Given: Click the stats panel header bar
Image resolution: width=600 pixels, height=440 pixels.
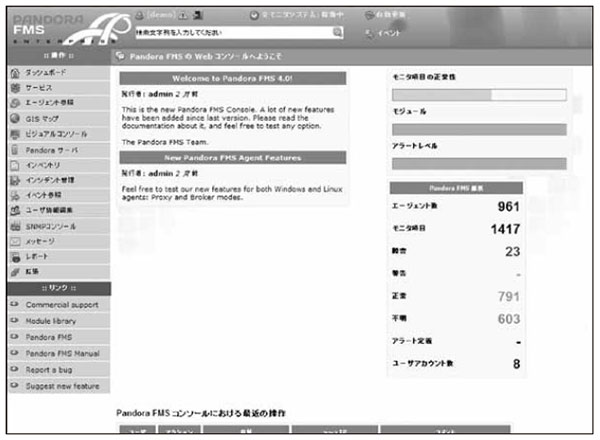Looking at the screenshot, I should pyautogui.click(x=456, y=188).
